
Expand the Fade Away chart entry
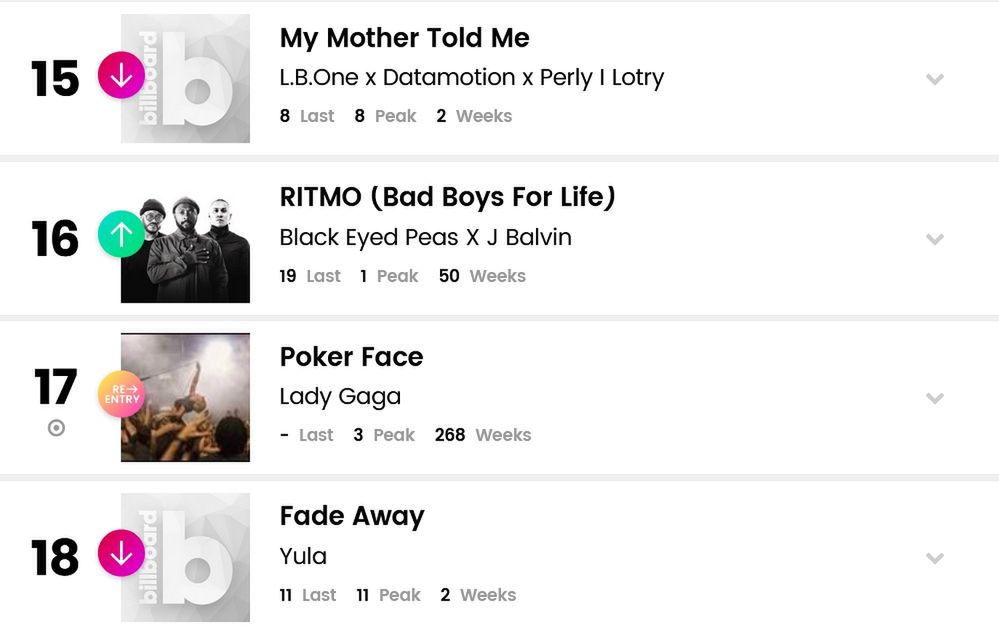tap(935, 558)
